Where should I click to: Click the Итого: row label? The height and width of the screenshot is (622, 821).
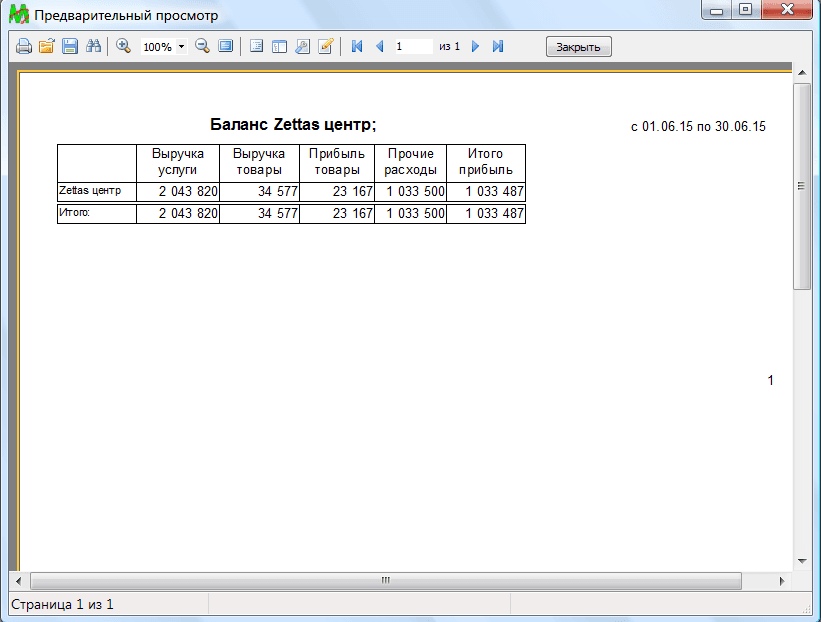tap(74, 213)
